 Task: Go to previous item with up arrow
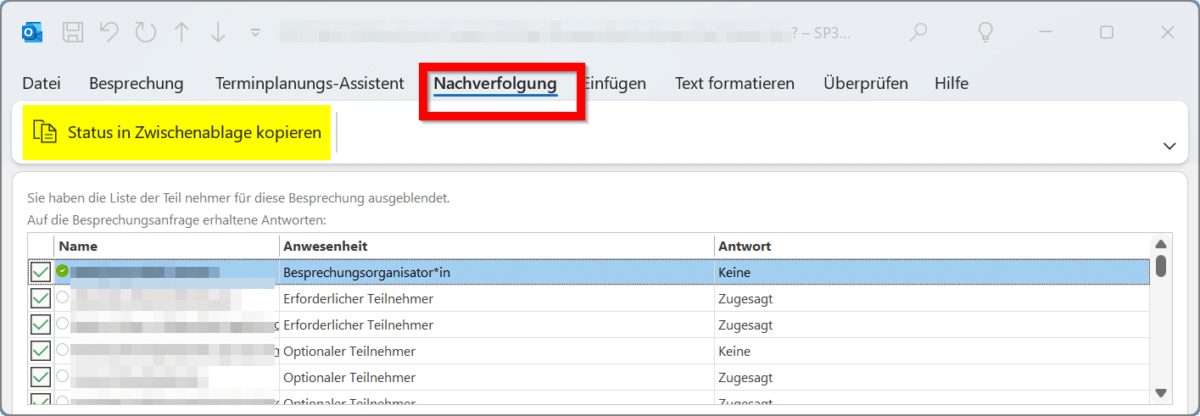click(x=181, y=32)
